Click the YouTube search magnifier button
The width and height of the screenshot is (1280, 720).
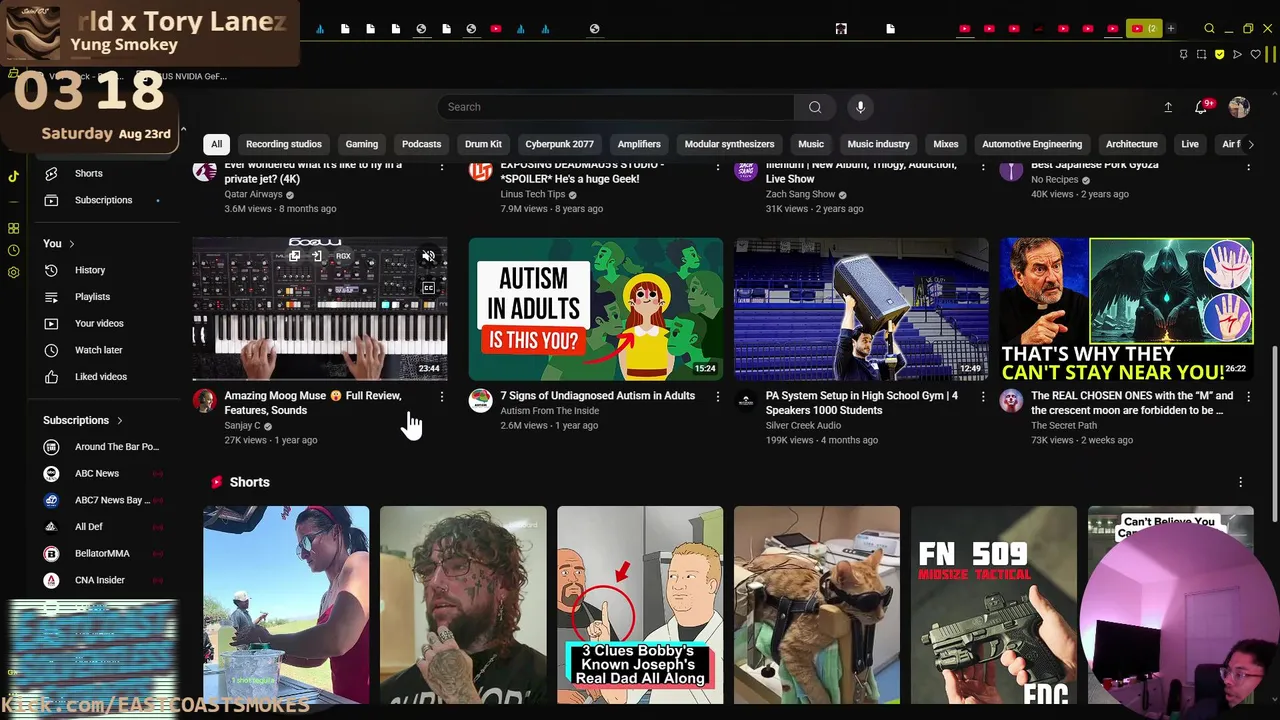tap(815, 107)
